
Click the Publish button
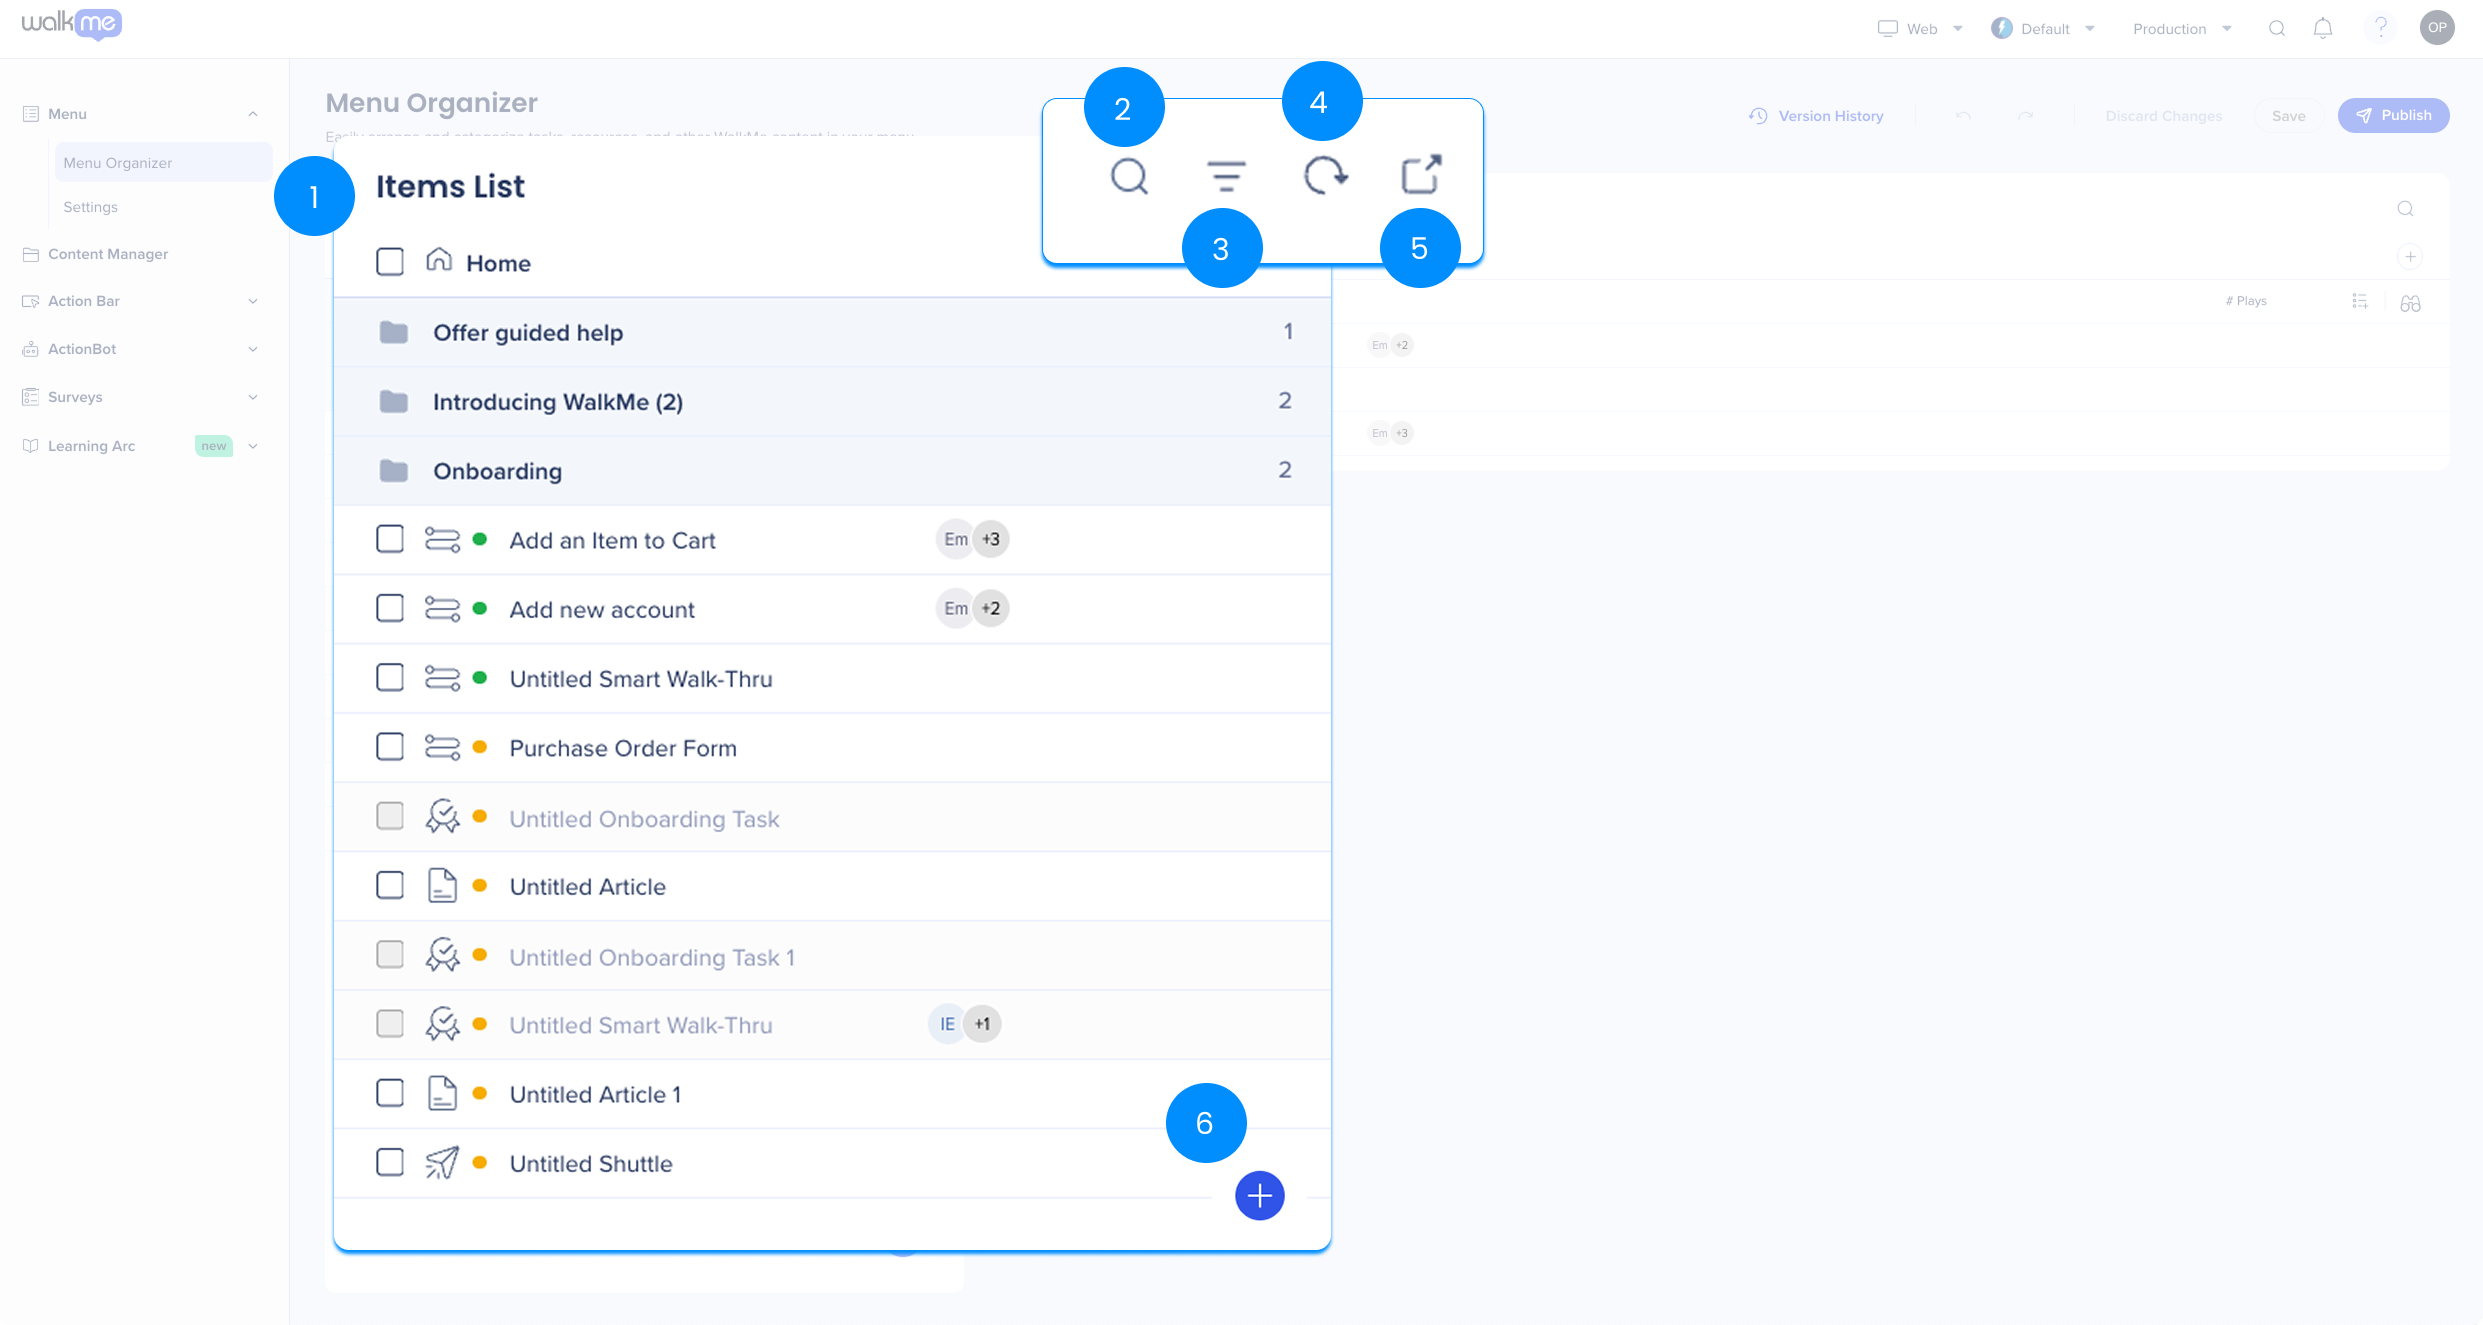[x=2392, y=116]
